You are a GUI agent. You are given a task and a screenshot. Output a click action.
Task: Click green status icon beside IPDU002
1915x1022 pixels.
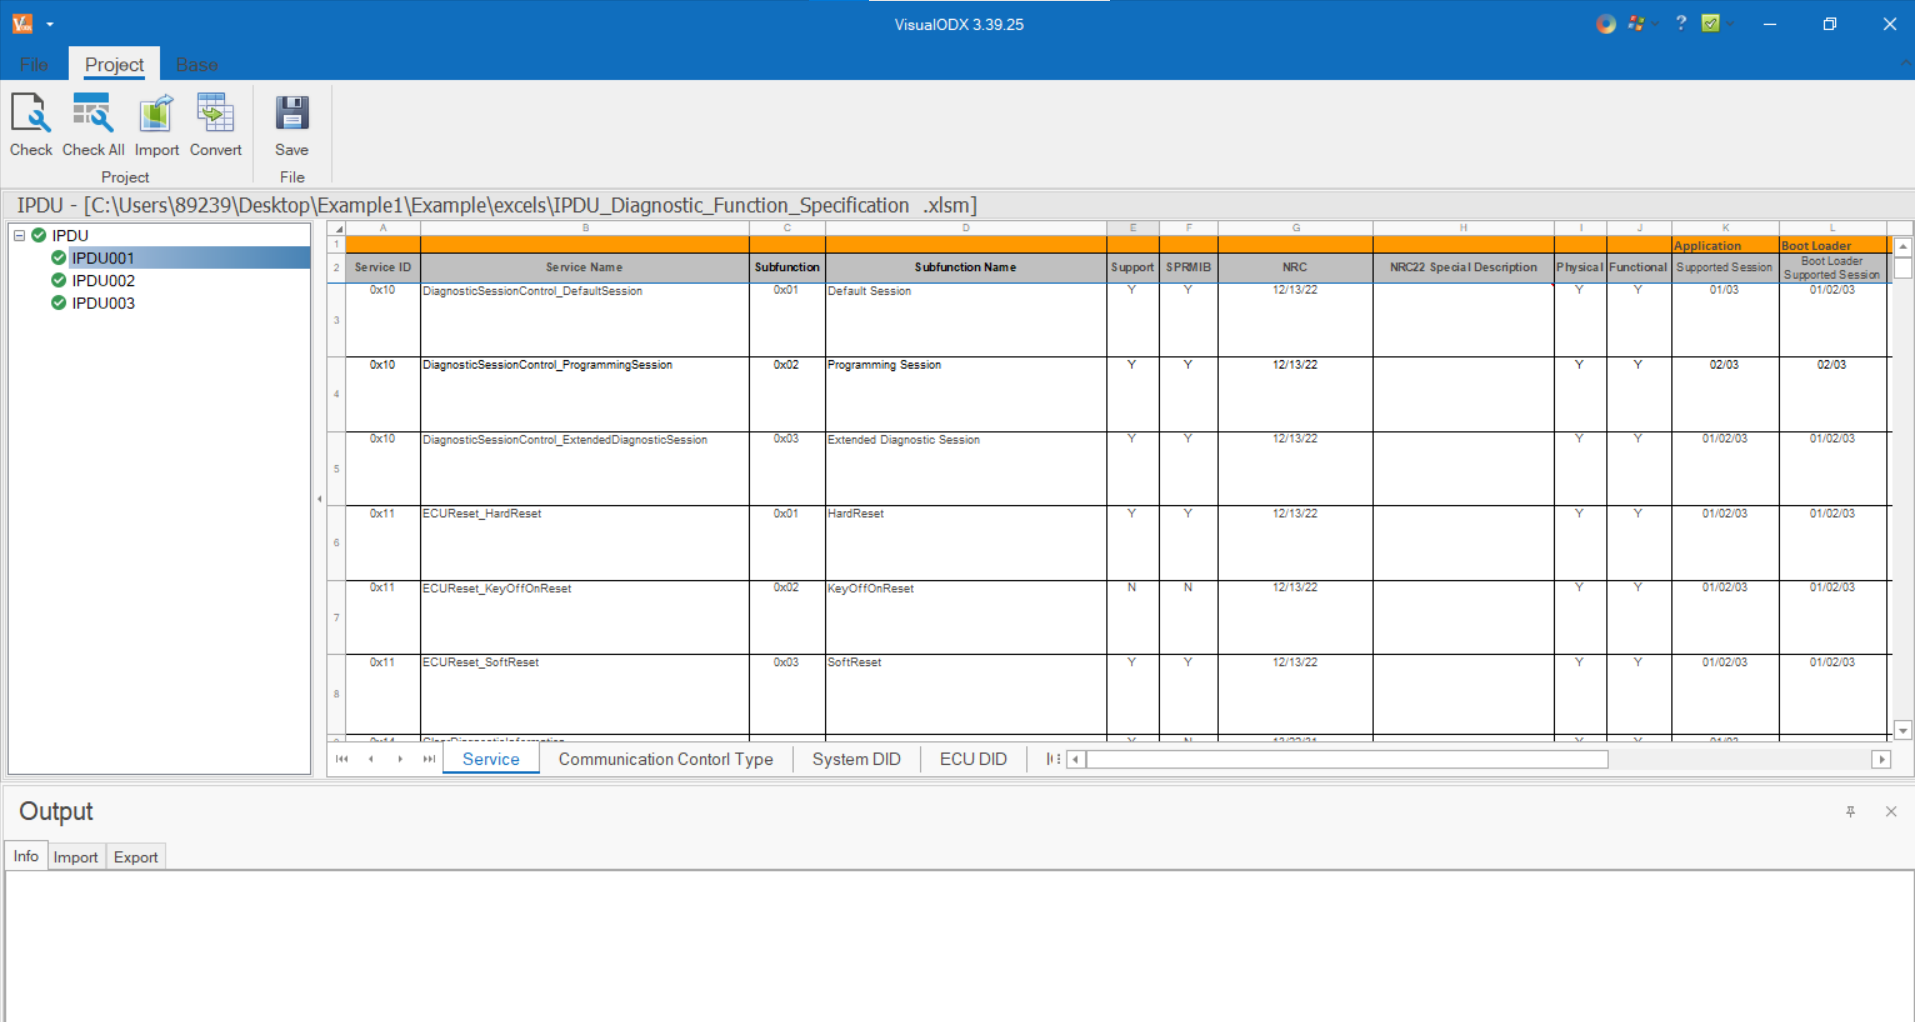tap(58, 280)
